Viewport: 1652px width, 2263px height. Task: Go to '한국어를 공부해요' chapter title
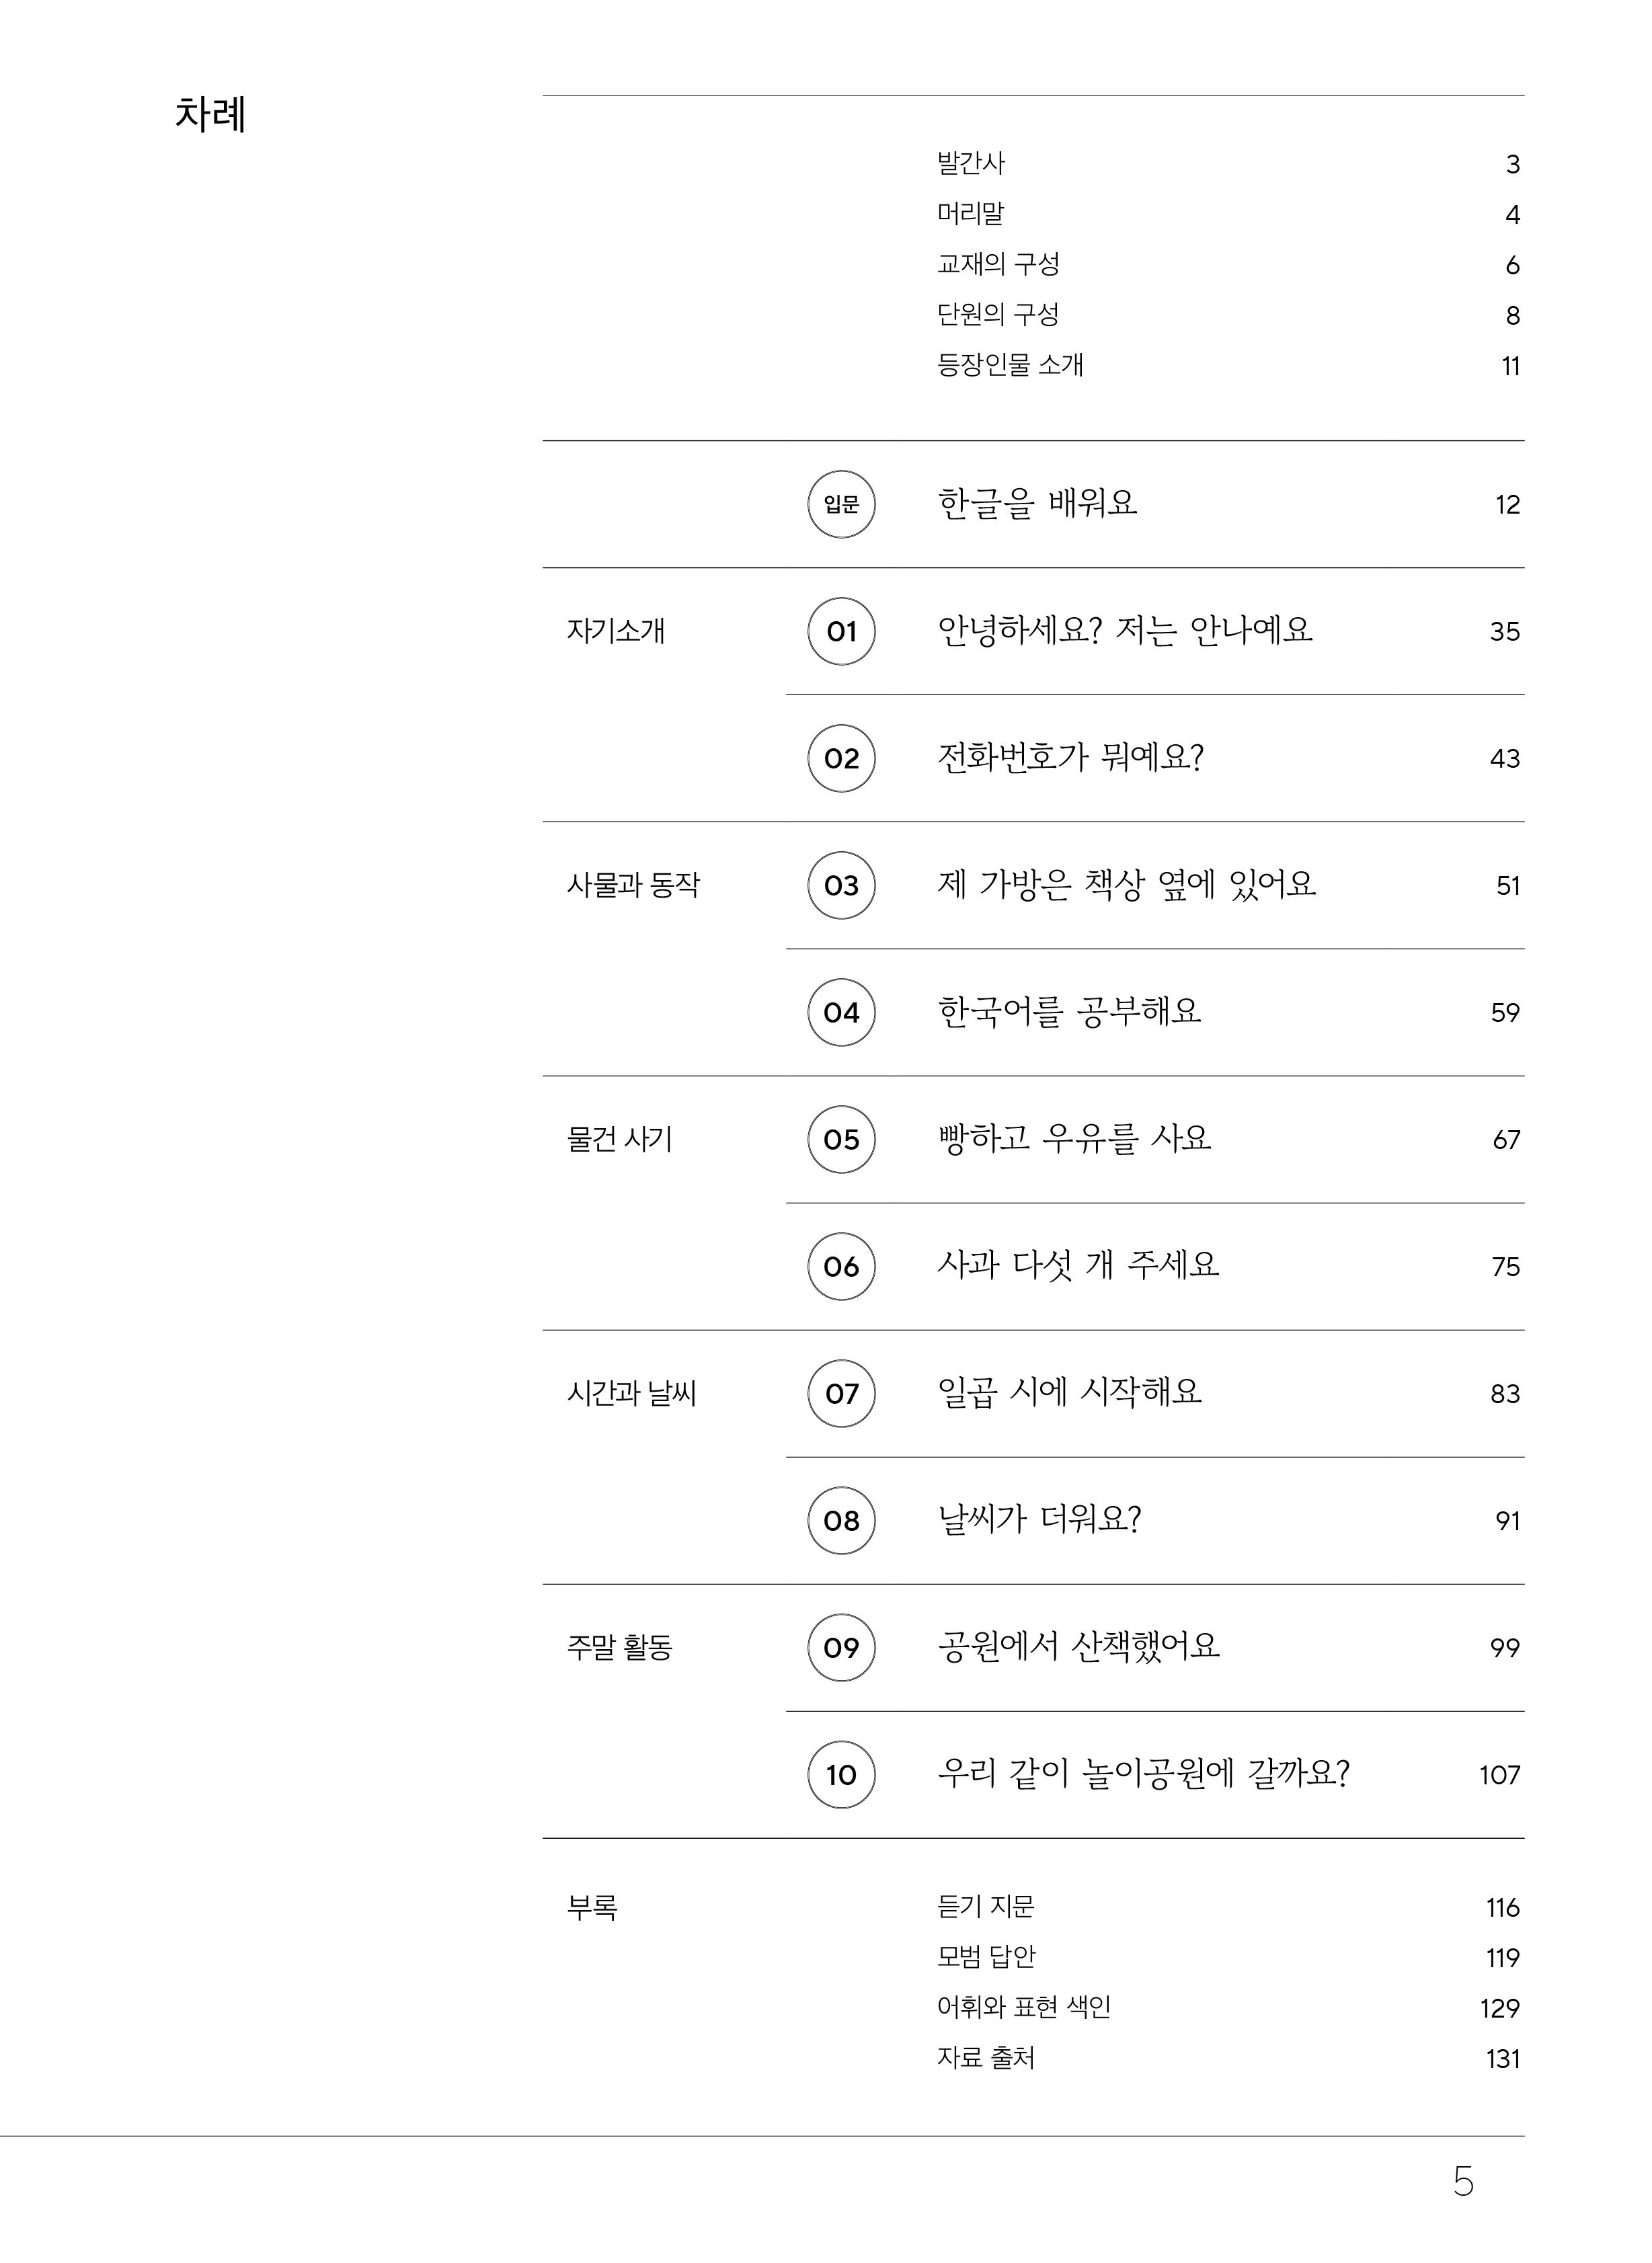pos(1068,1011)
